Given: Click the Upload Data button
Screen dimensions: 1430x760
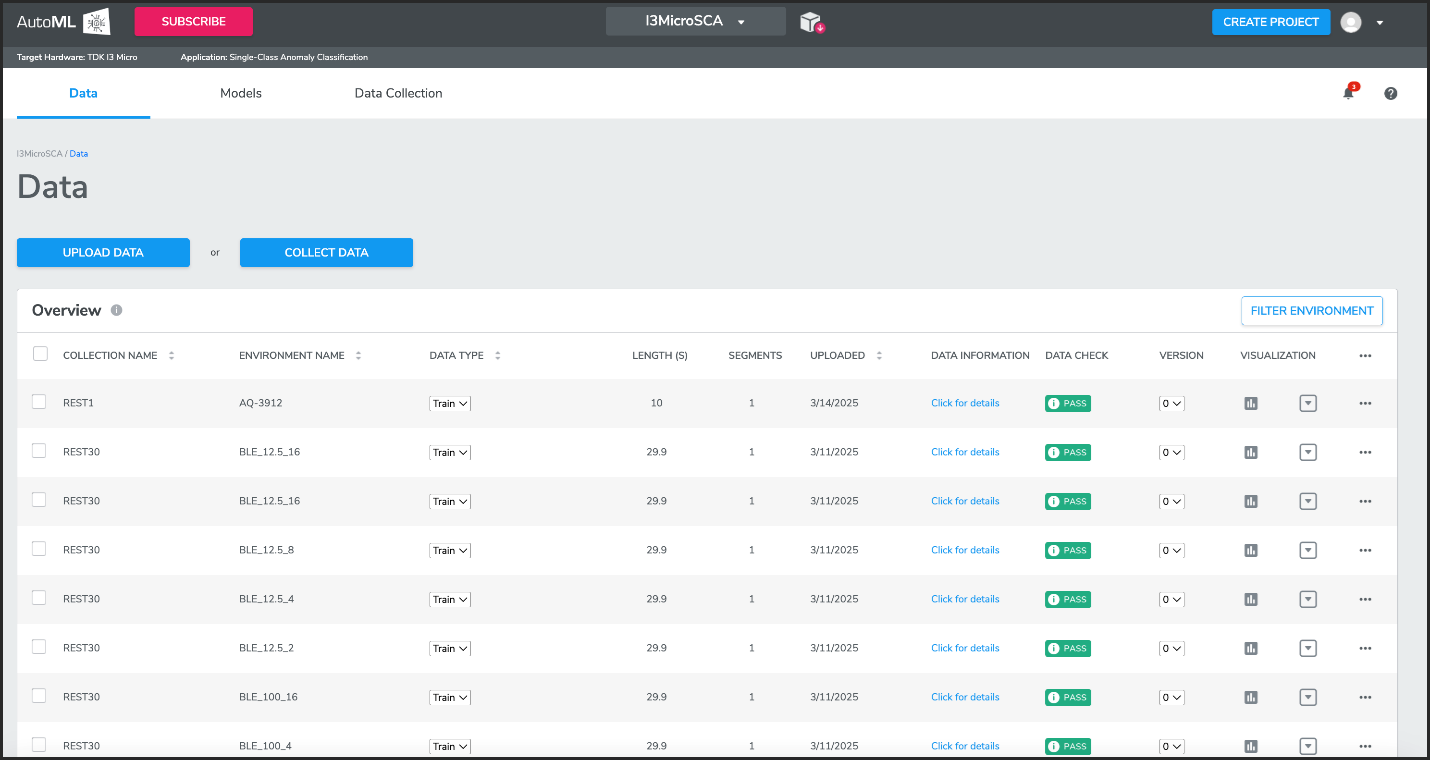Looking at the screenshot, I should [x=103, y=252].
